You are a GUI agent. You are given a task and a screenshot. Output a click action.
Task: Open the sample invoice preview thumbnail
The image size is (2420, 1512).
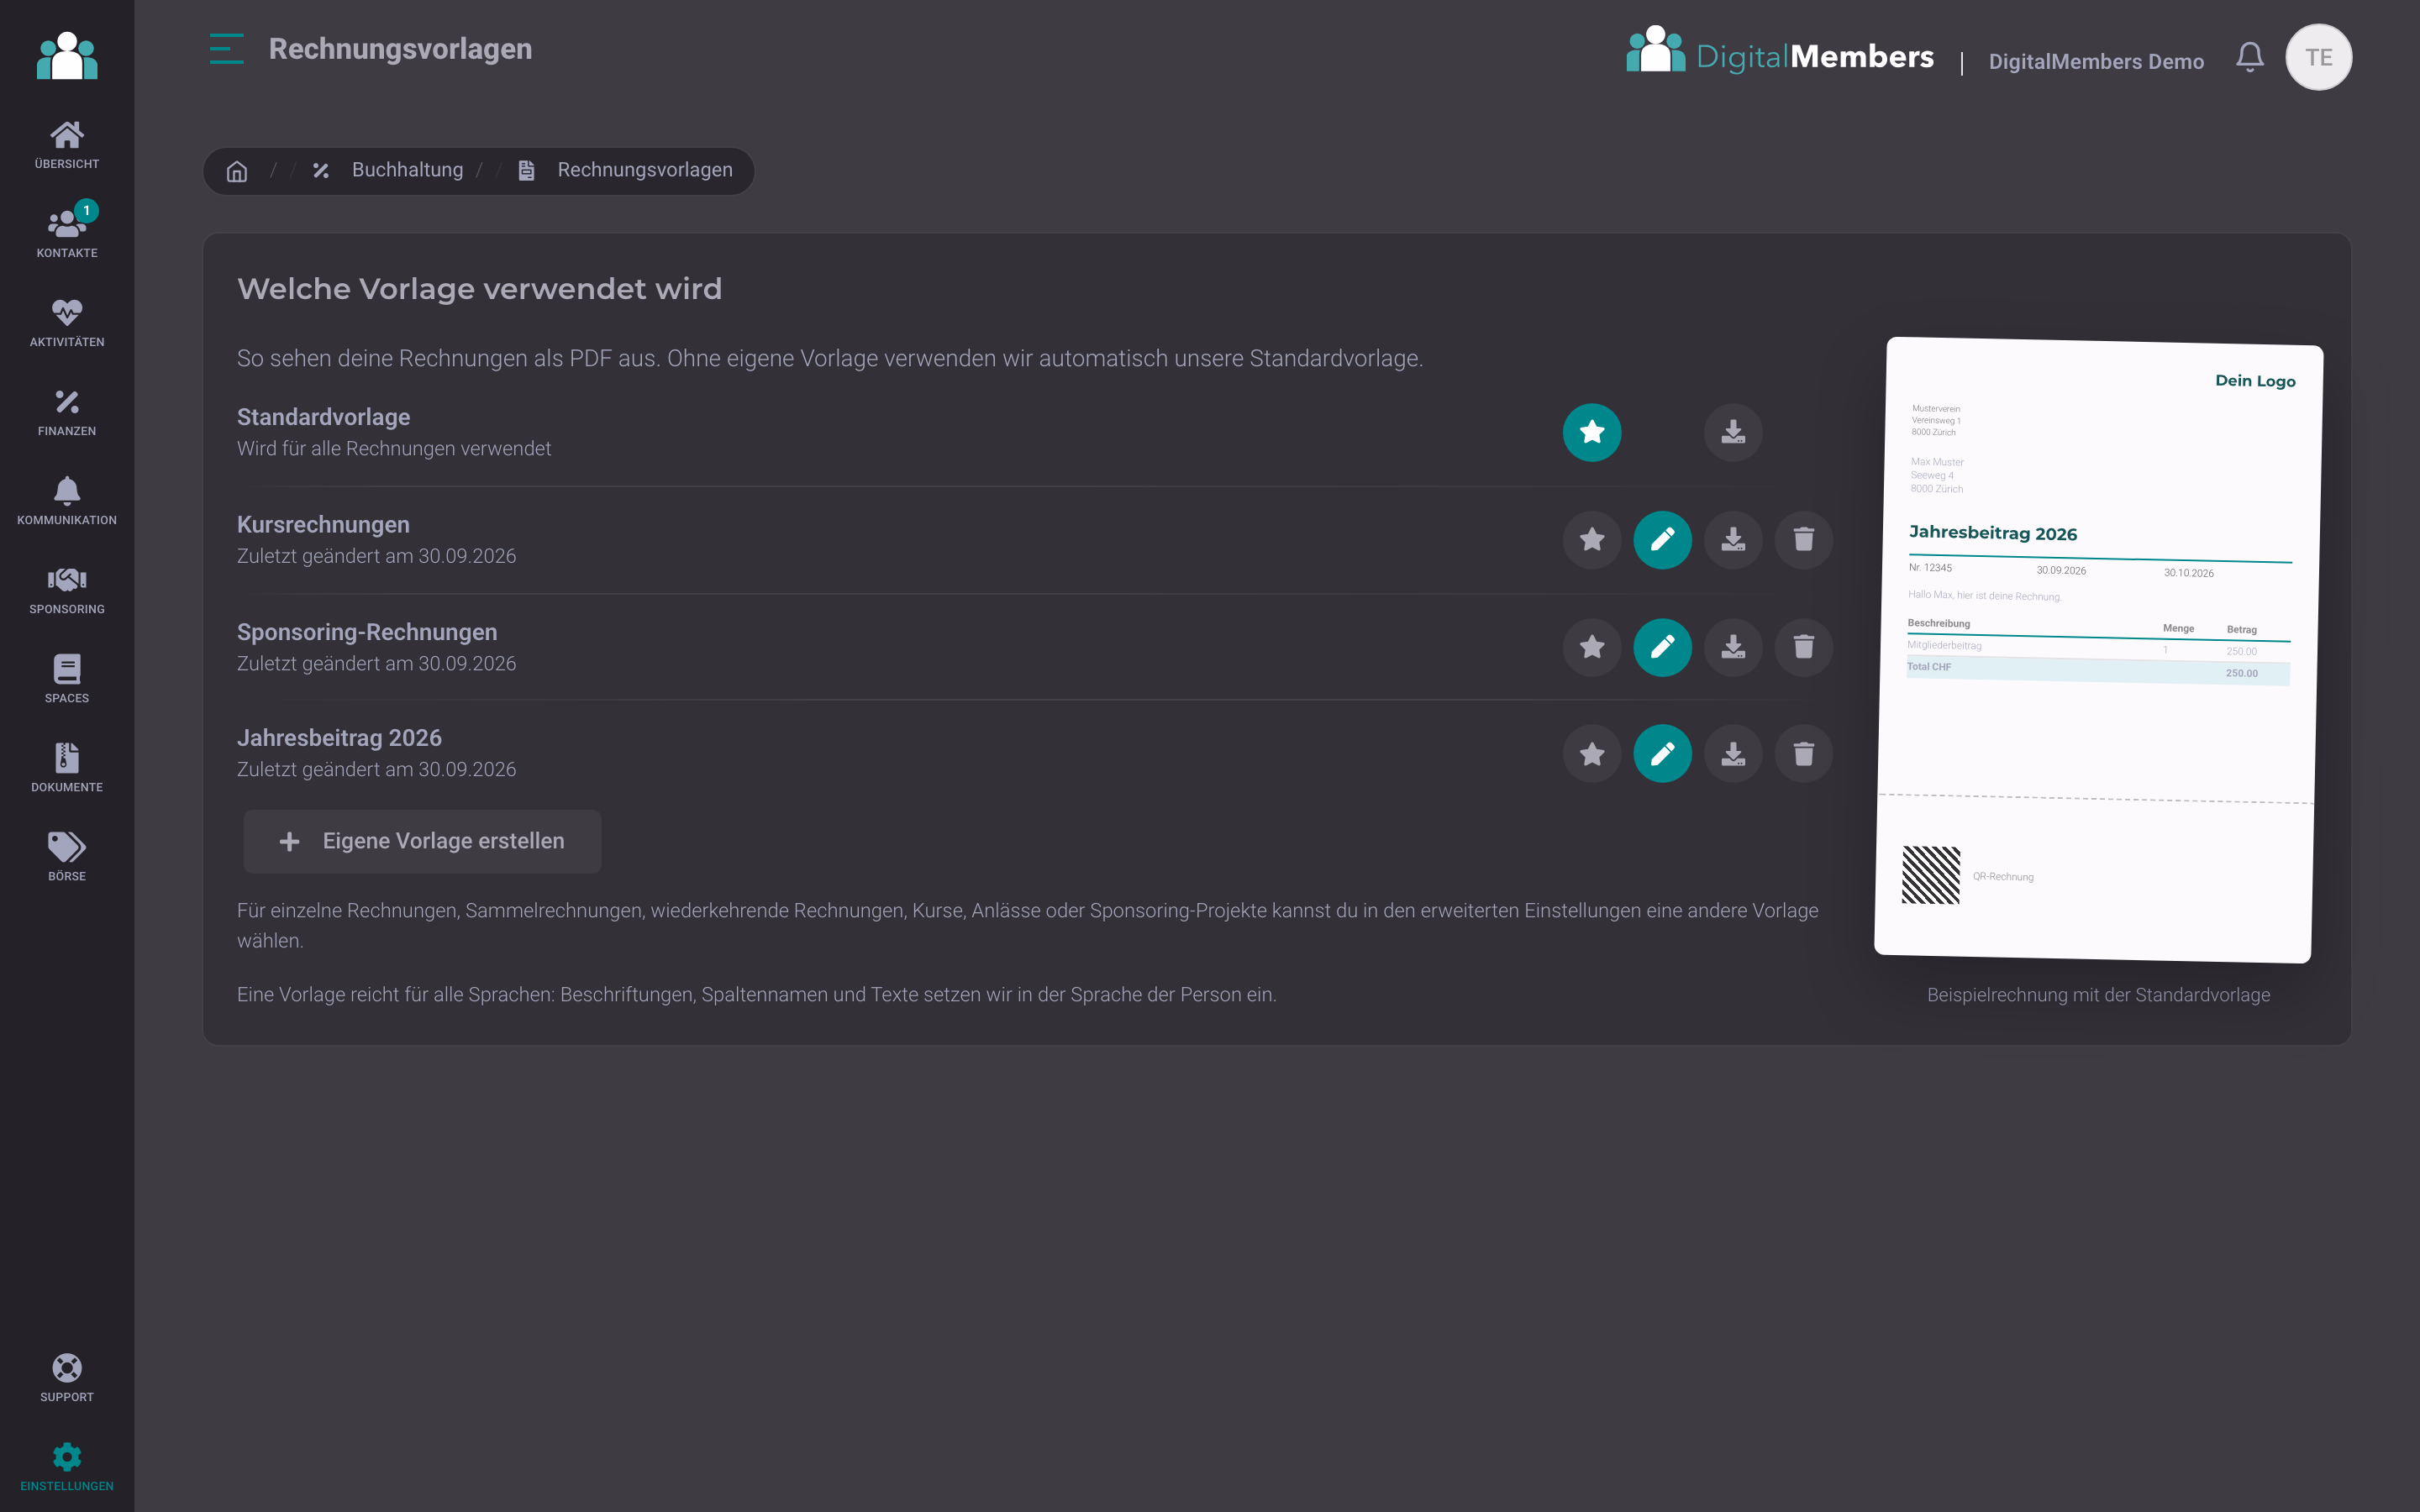pos(2098,650)
